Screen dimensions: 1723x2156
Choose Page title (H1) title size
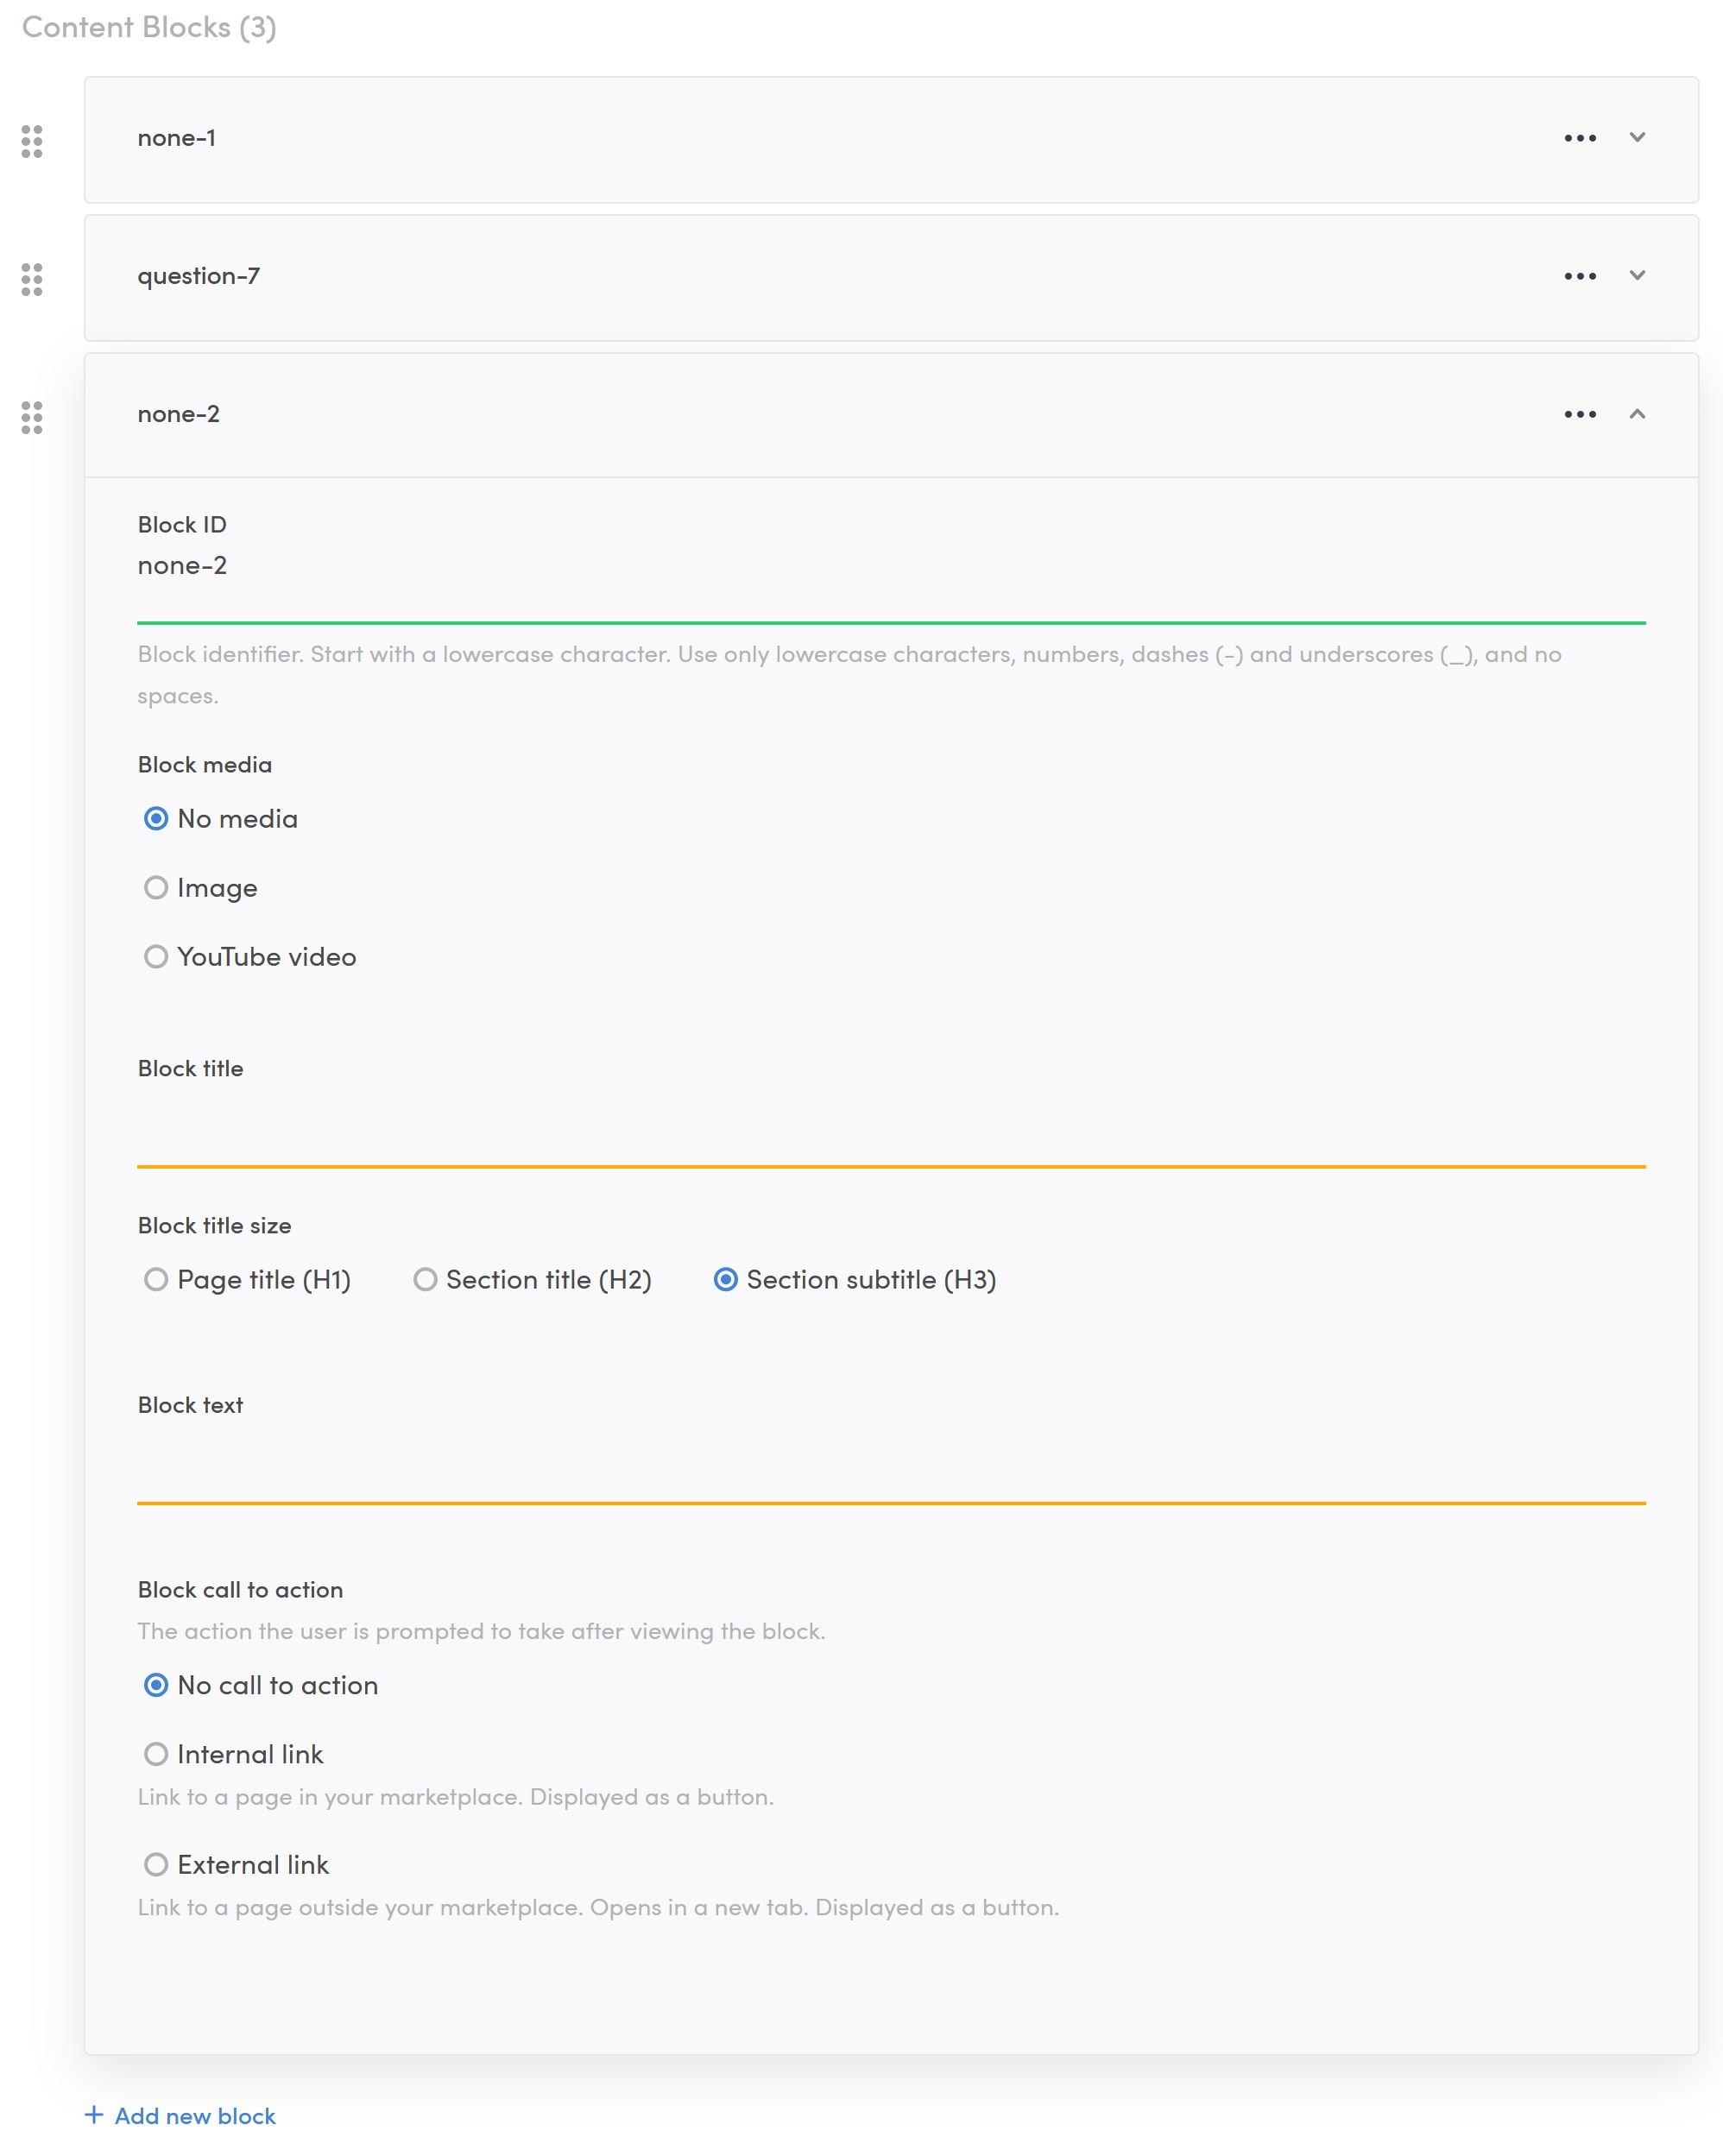[156, 1280]
